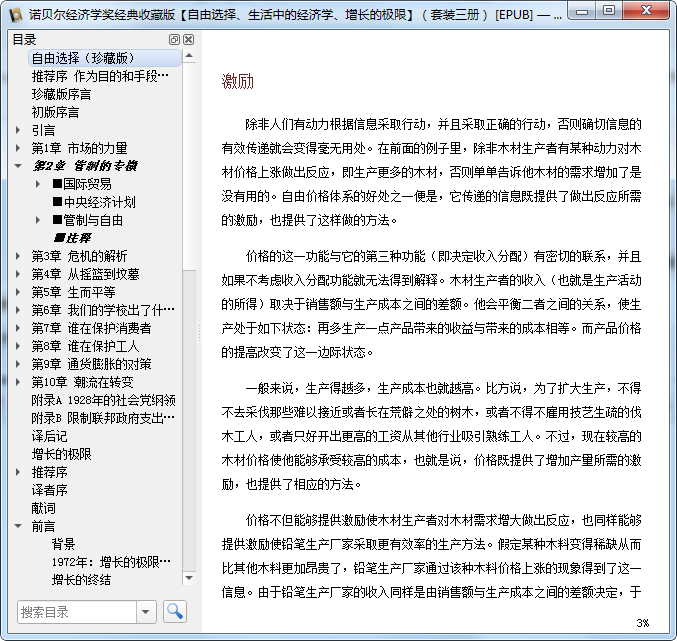Close the 目录 panel
This screenshot has height=641, width=677.
(189, 40)
